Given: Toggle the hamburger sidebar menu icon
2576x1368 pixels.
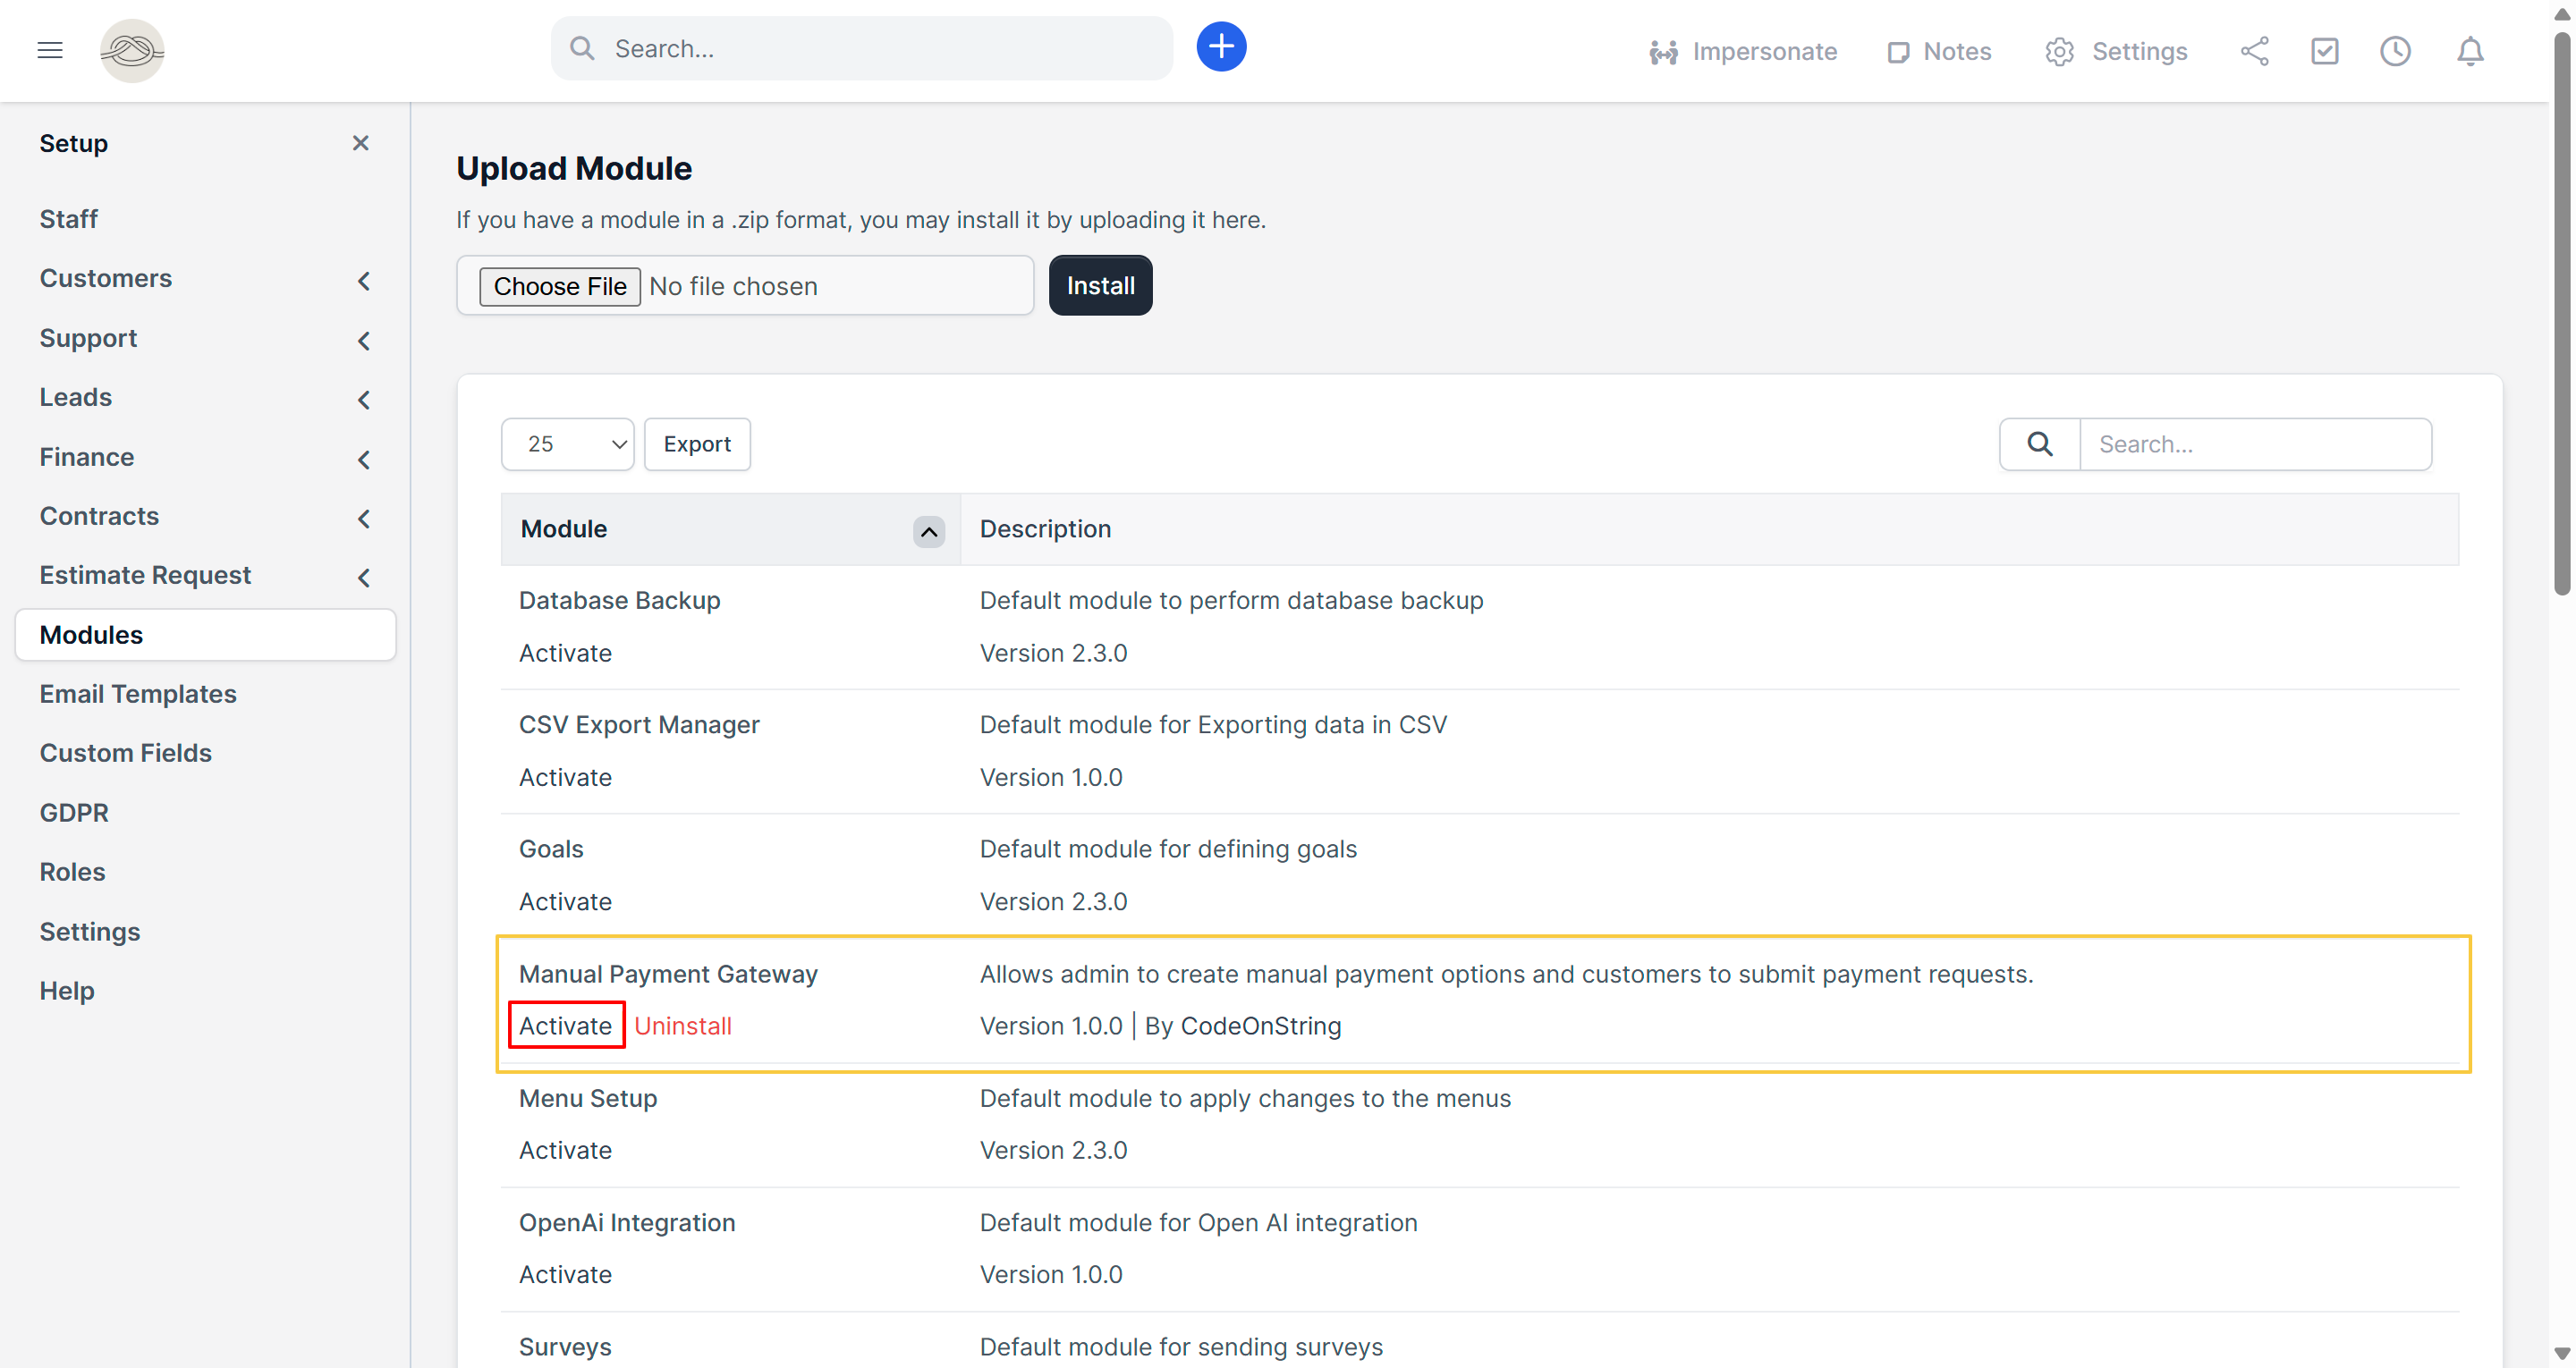Looking at the screenshot, I should 50,50.
